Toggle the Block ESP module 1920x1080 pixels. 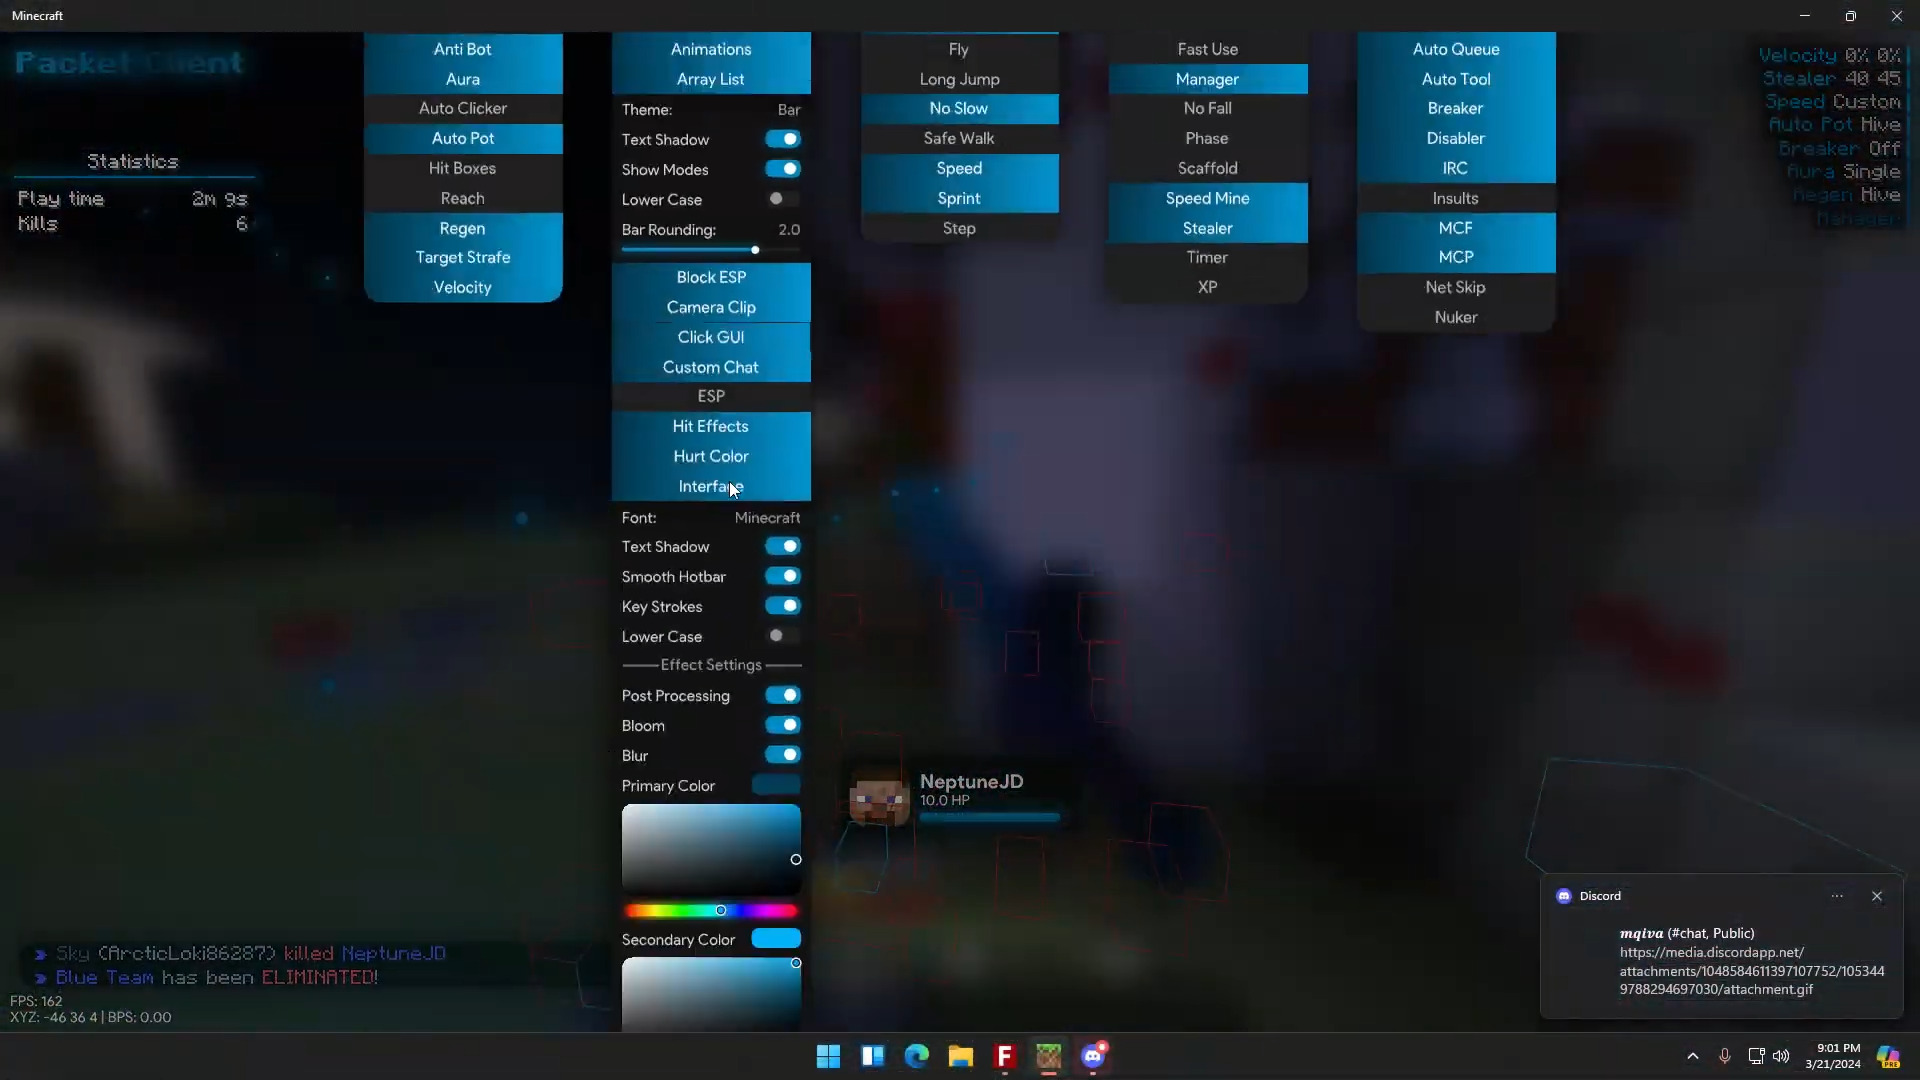711,277
